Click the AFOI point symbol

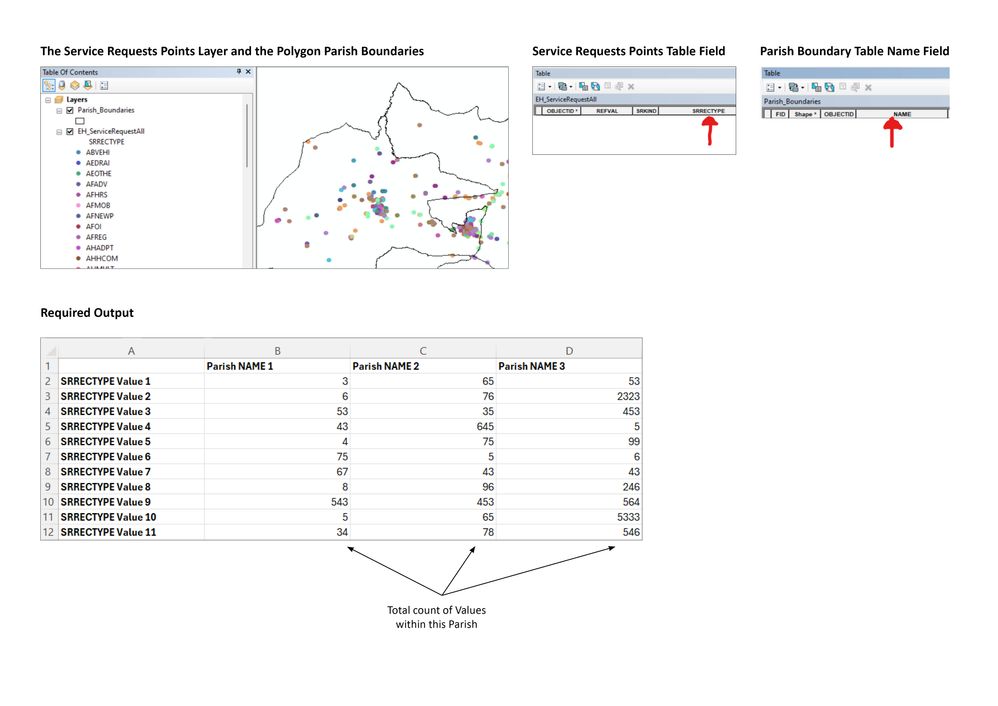[x=78, y=227]
